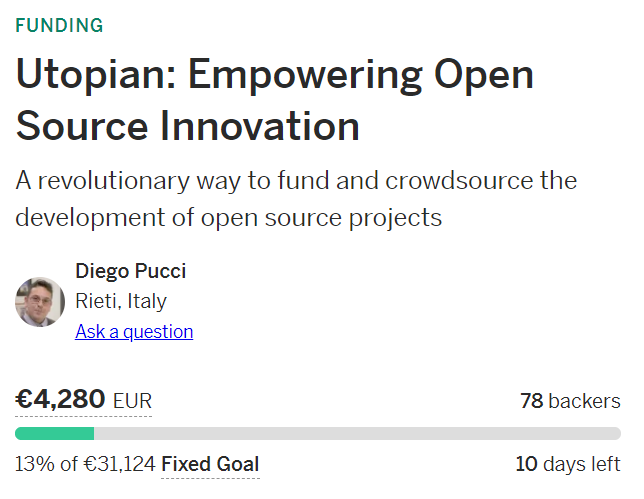Click the Utopian campaign title heading
Viewport: 644px width, 499px height.
[x=274, y=100]
